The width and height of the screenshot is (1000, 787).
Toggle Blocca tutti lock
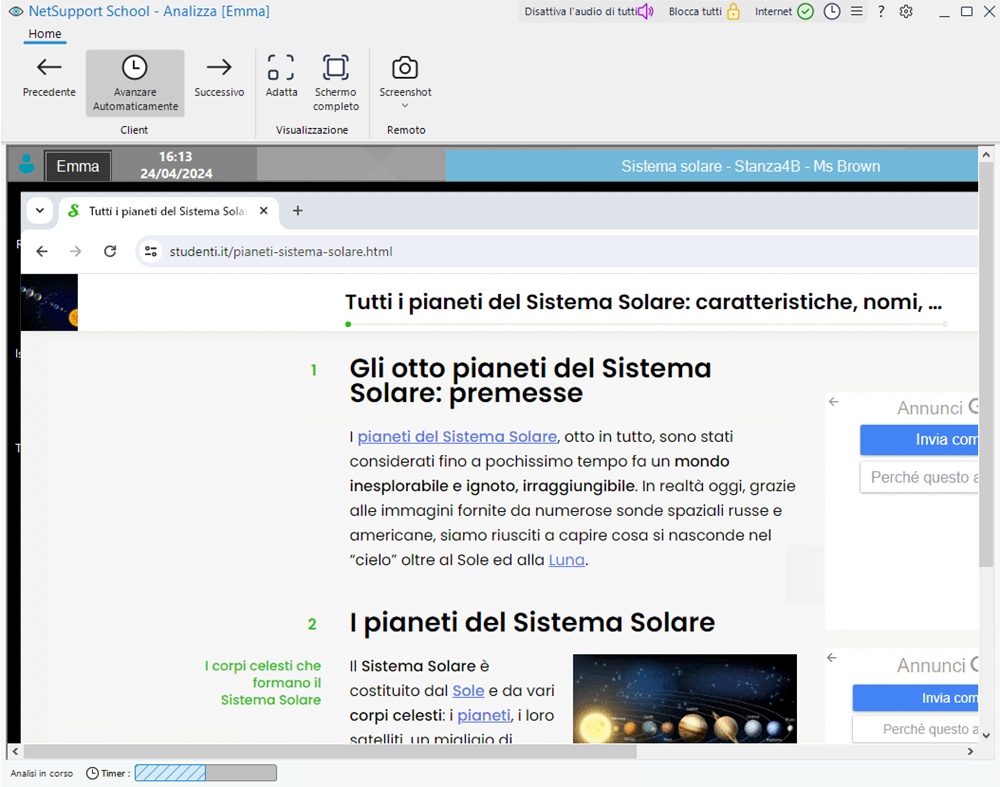pos(705,12)
